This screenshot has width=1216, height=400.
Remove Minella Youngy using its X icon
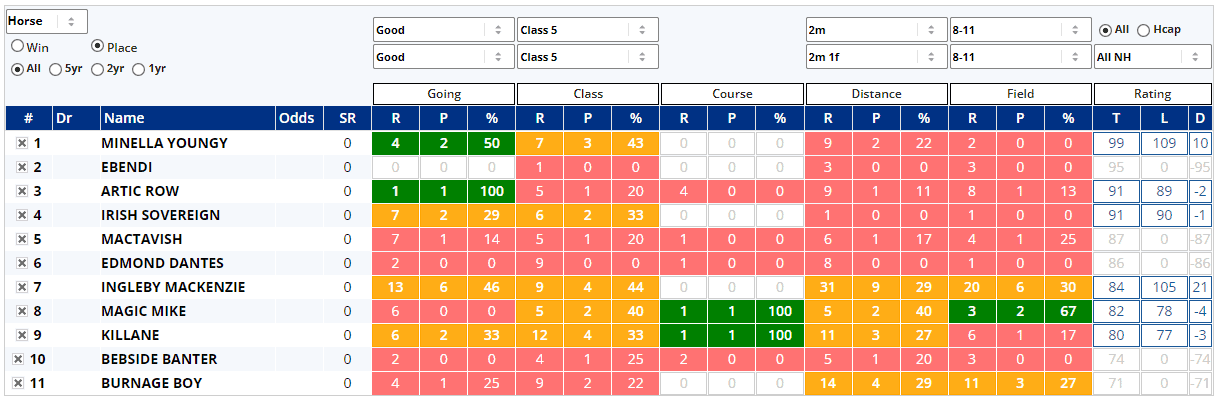[x=21, y=143]
